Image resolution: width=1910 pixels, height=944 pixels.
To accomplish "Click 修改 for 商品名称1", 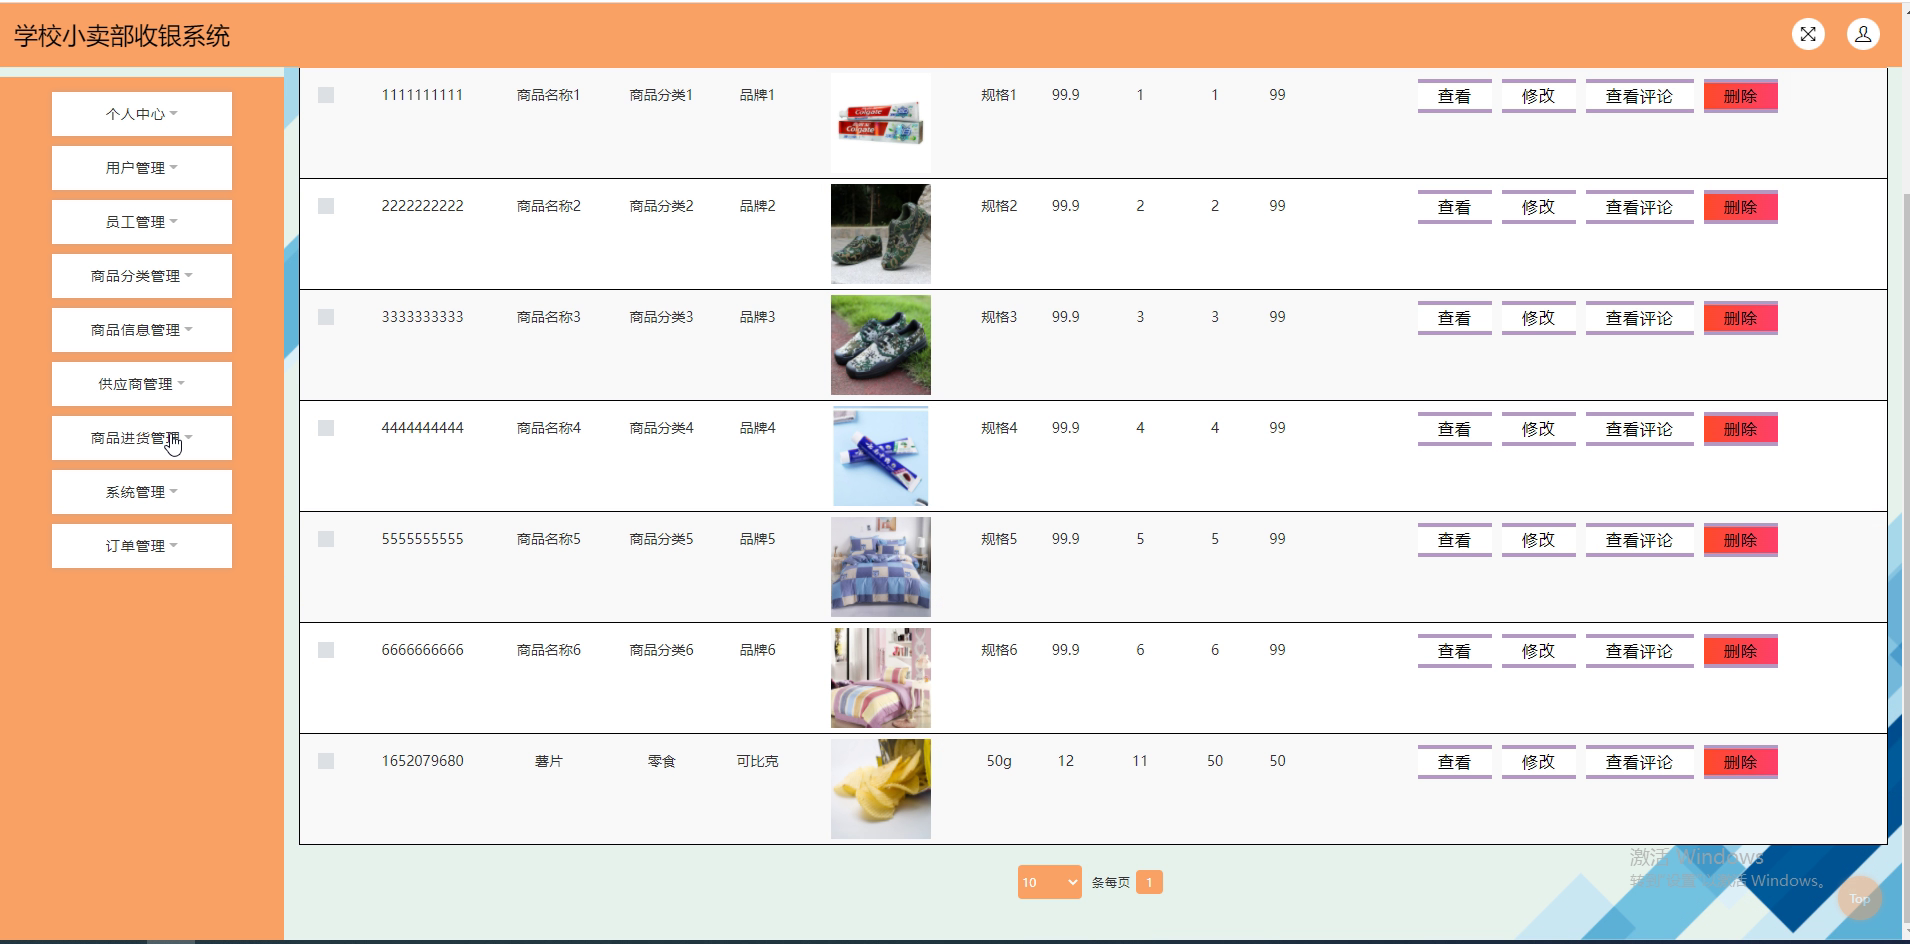I will coord(1538,96).
